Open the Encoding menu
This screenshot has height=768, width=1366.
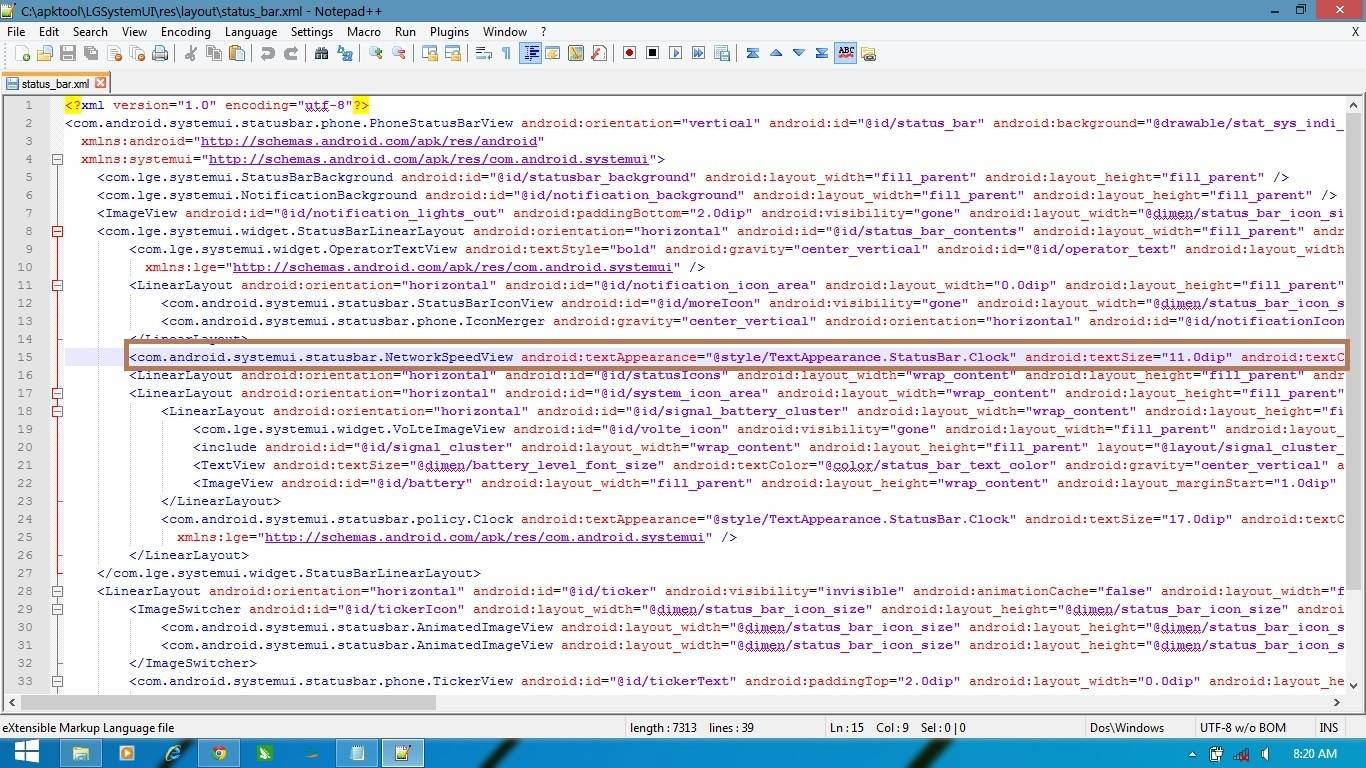186,31
